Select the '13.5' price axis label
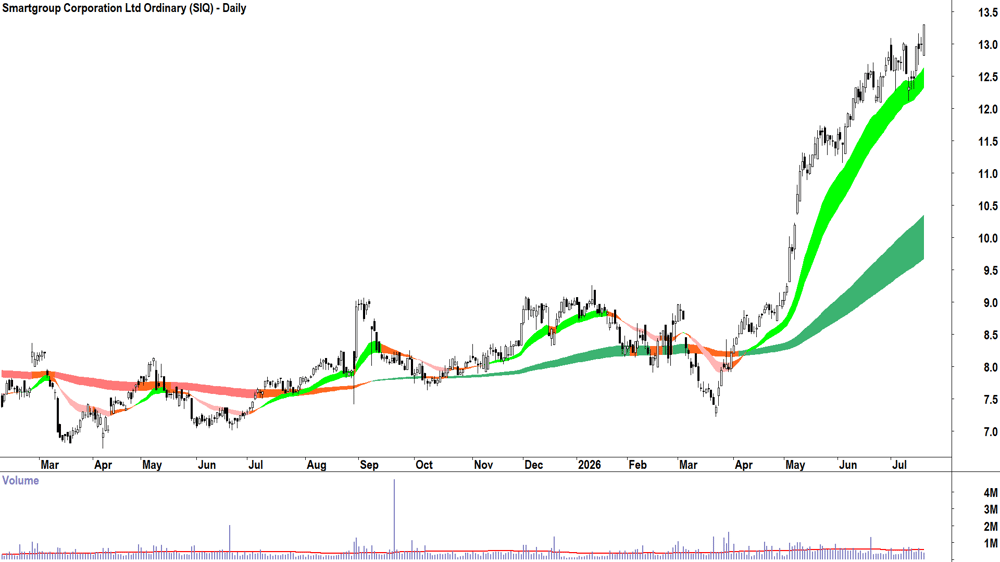Screen dimensions: 1000x562 tap(988, 12)
